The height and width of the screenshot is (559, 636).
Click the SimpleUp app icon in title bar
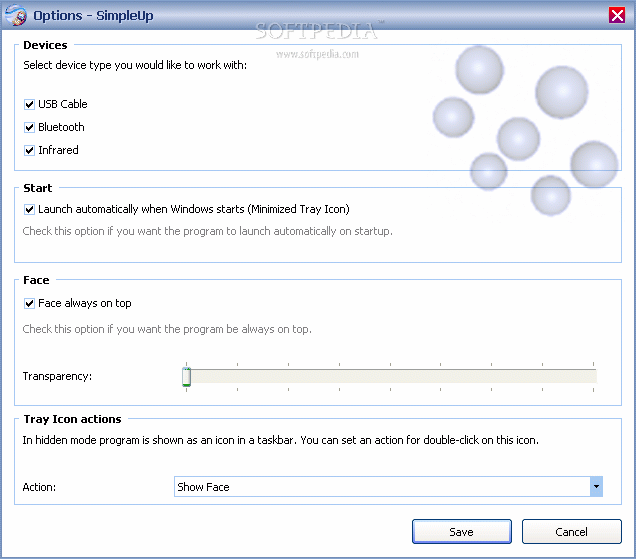15,15
